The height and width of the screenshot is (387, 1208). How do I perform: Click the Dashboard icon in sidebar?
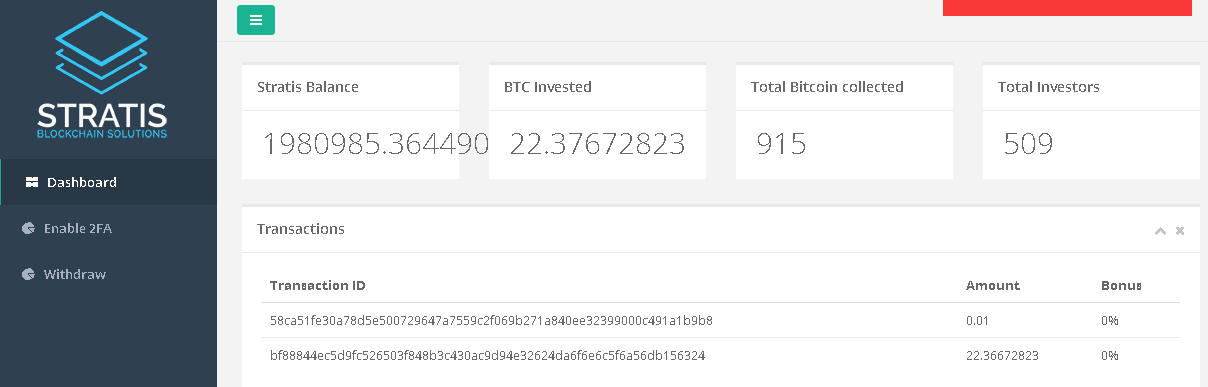pos(31,182)
